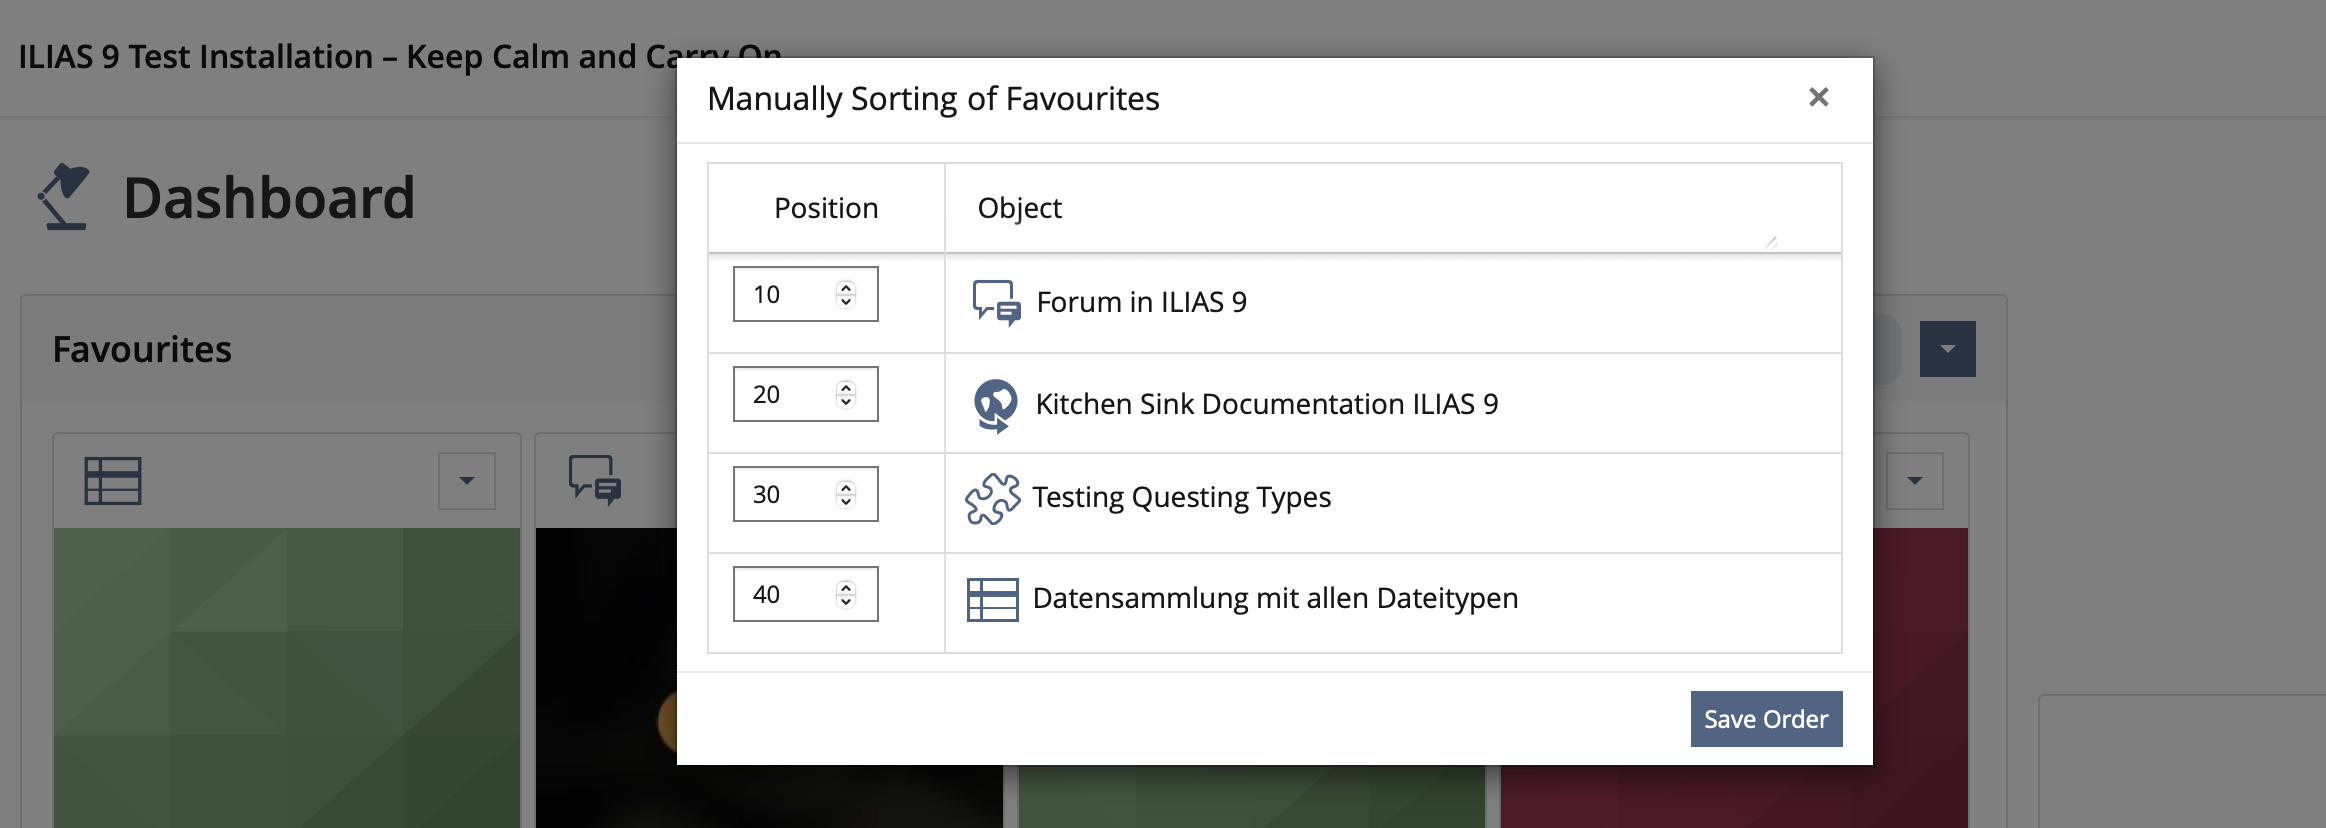
Task: Click the Datensammlung table icon in dialog
Action: click(x=992, y=599)
